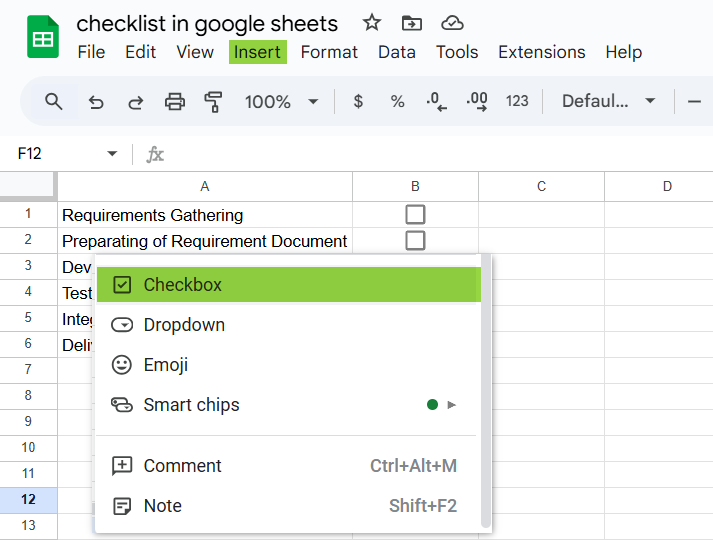Open the Extensions menu

[542, 52]
